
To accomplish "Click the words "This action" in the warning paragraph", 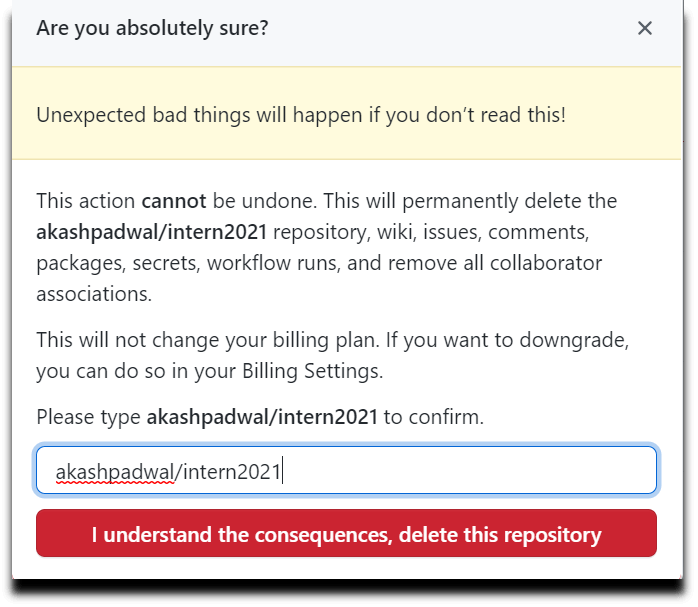I will tap(86, 201).
